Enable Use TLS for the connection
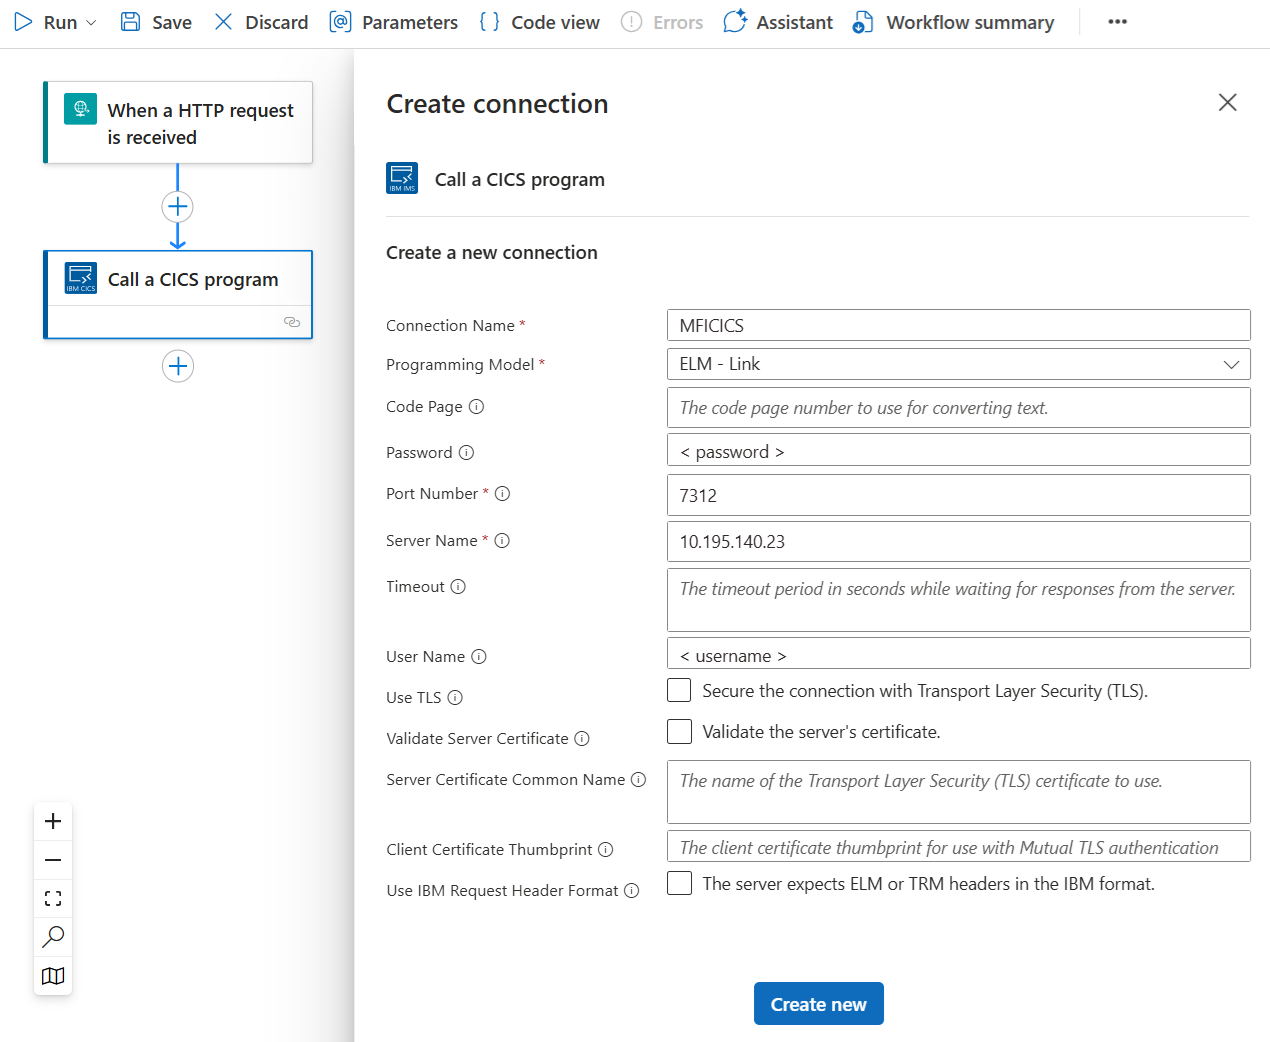 click(x=679, y=690)
